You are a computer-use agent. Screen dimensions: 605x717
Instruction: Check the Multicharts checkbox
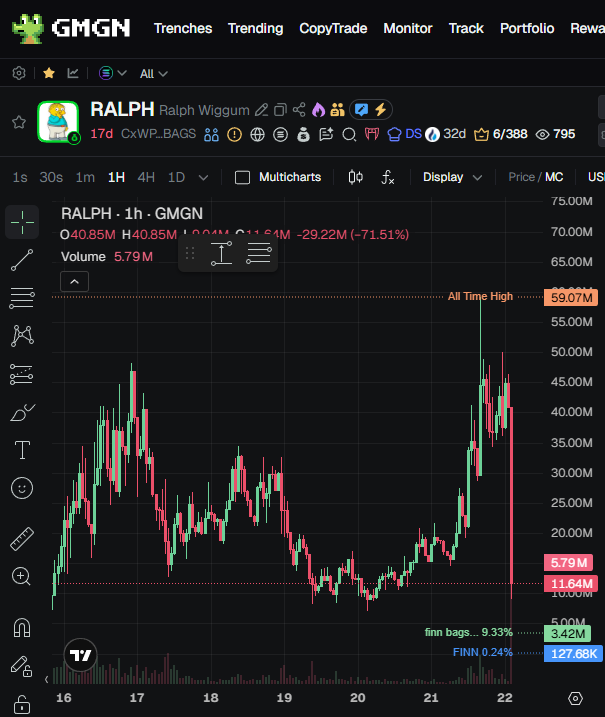coord(242,177)
